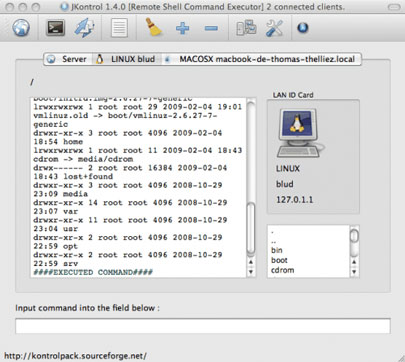This screenshot has height=362, width=405.
Task: Click the command input field
Action: [203, 326]
